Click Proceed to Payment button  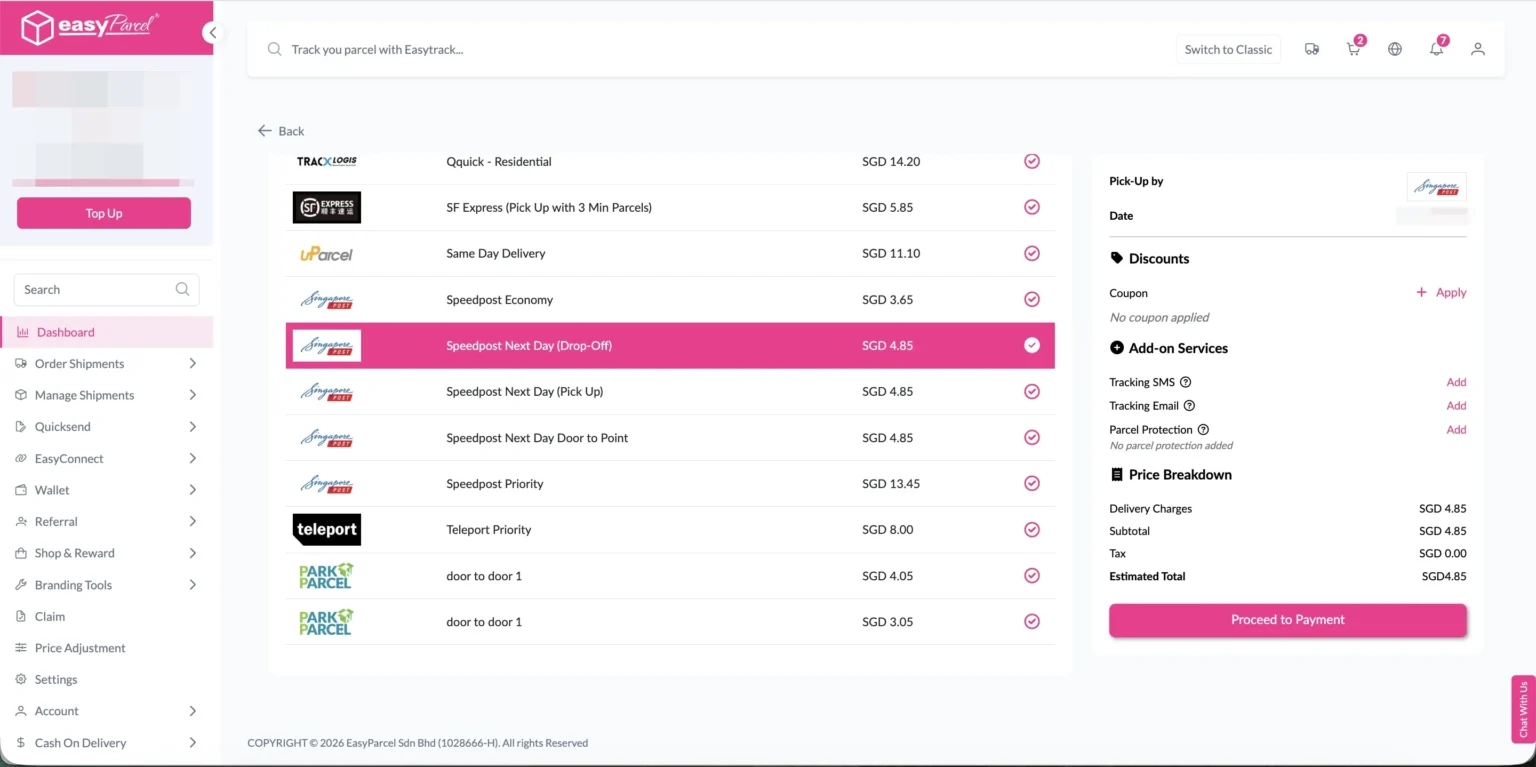pos(1288,620)
